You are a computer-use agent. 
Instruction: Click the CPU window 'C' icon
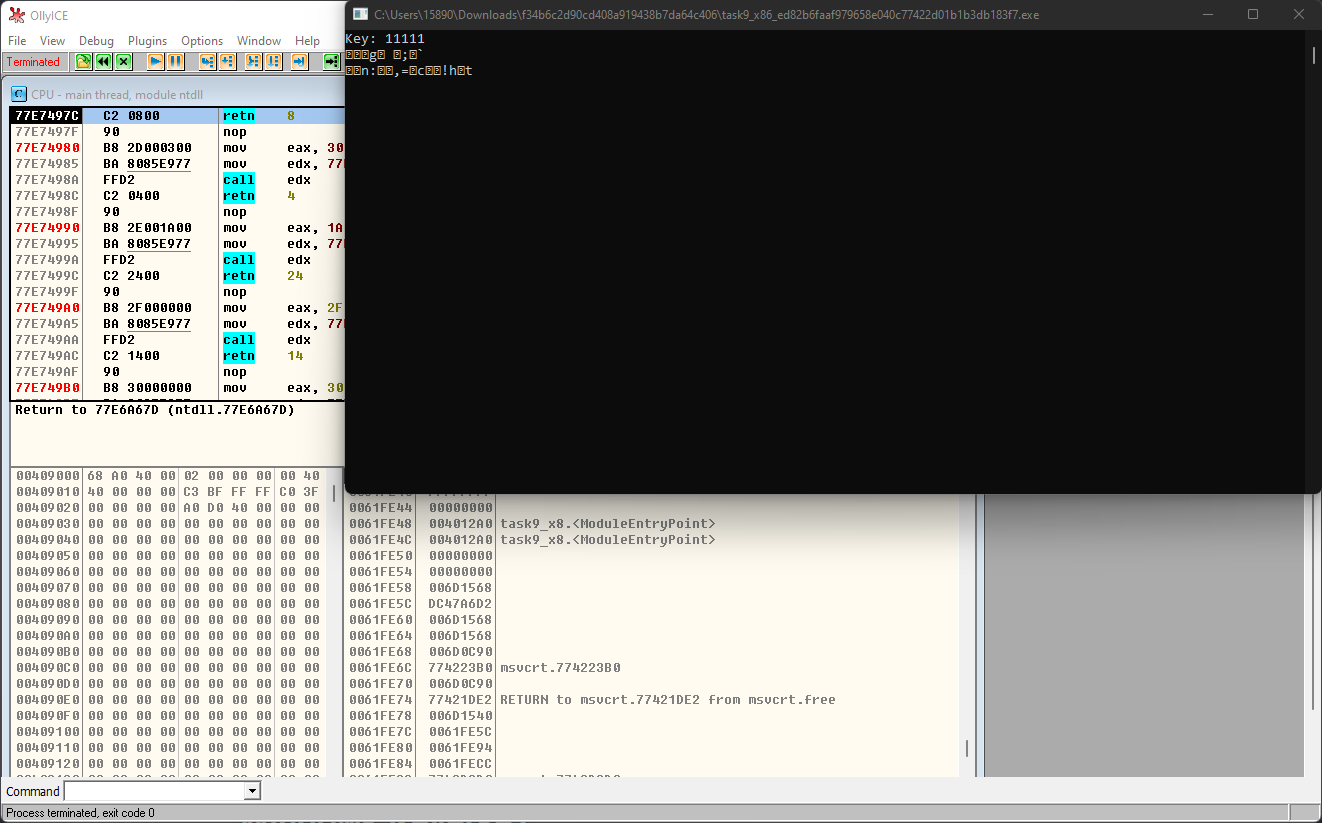[x=19, y=94]
